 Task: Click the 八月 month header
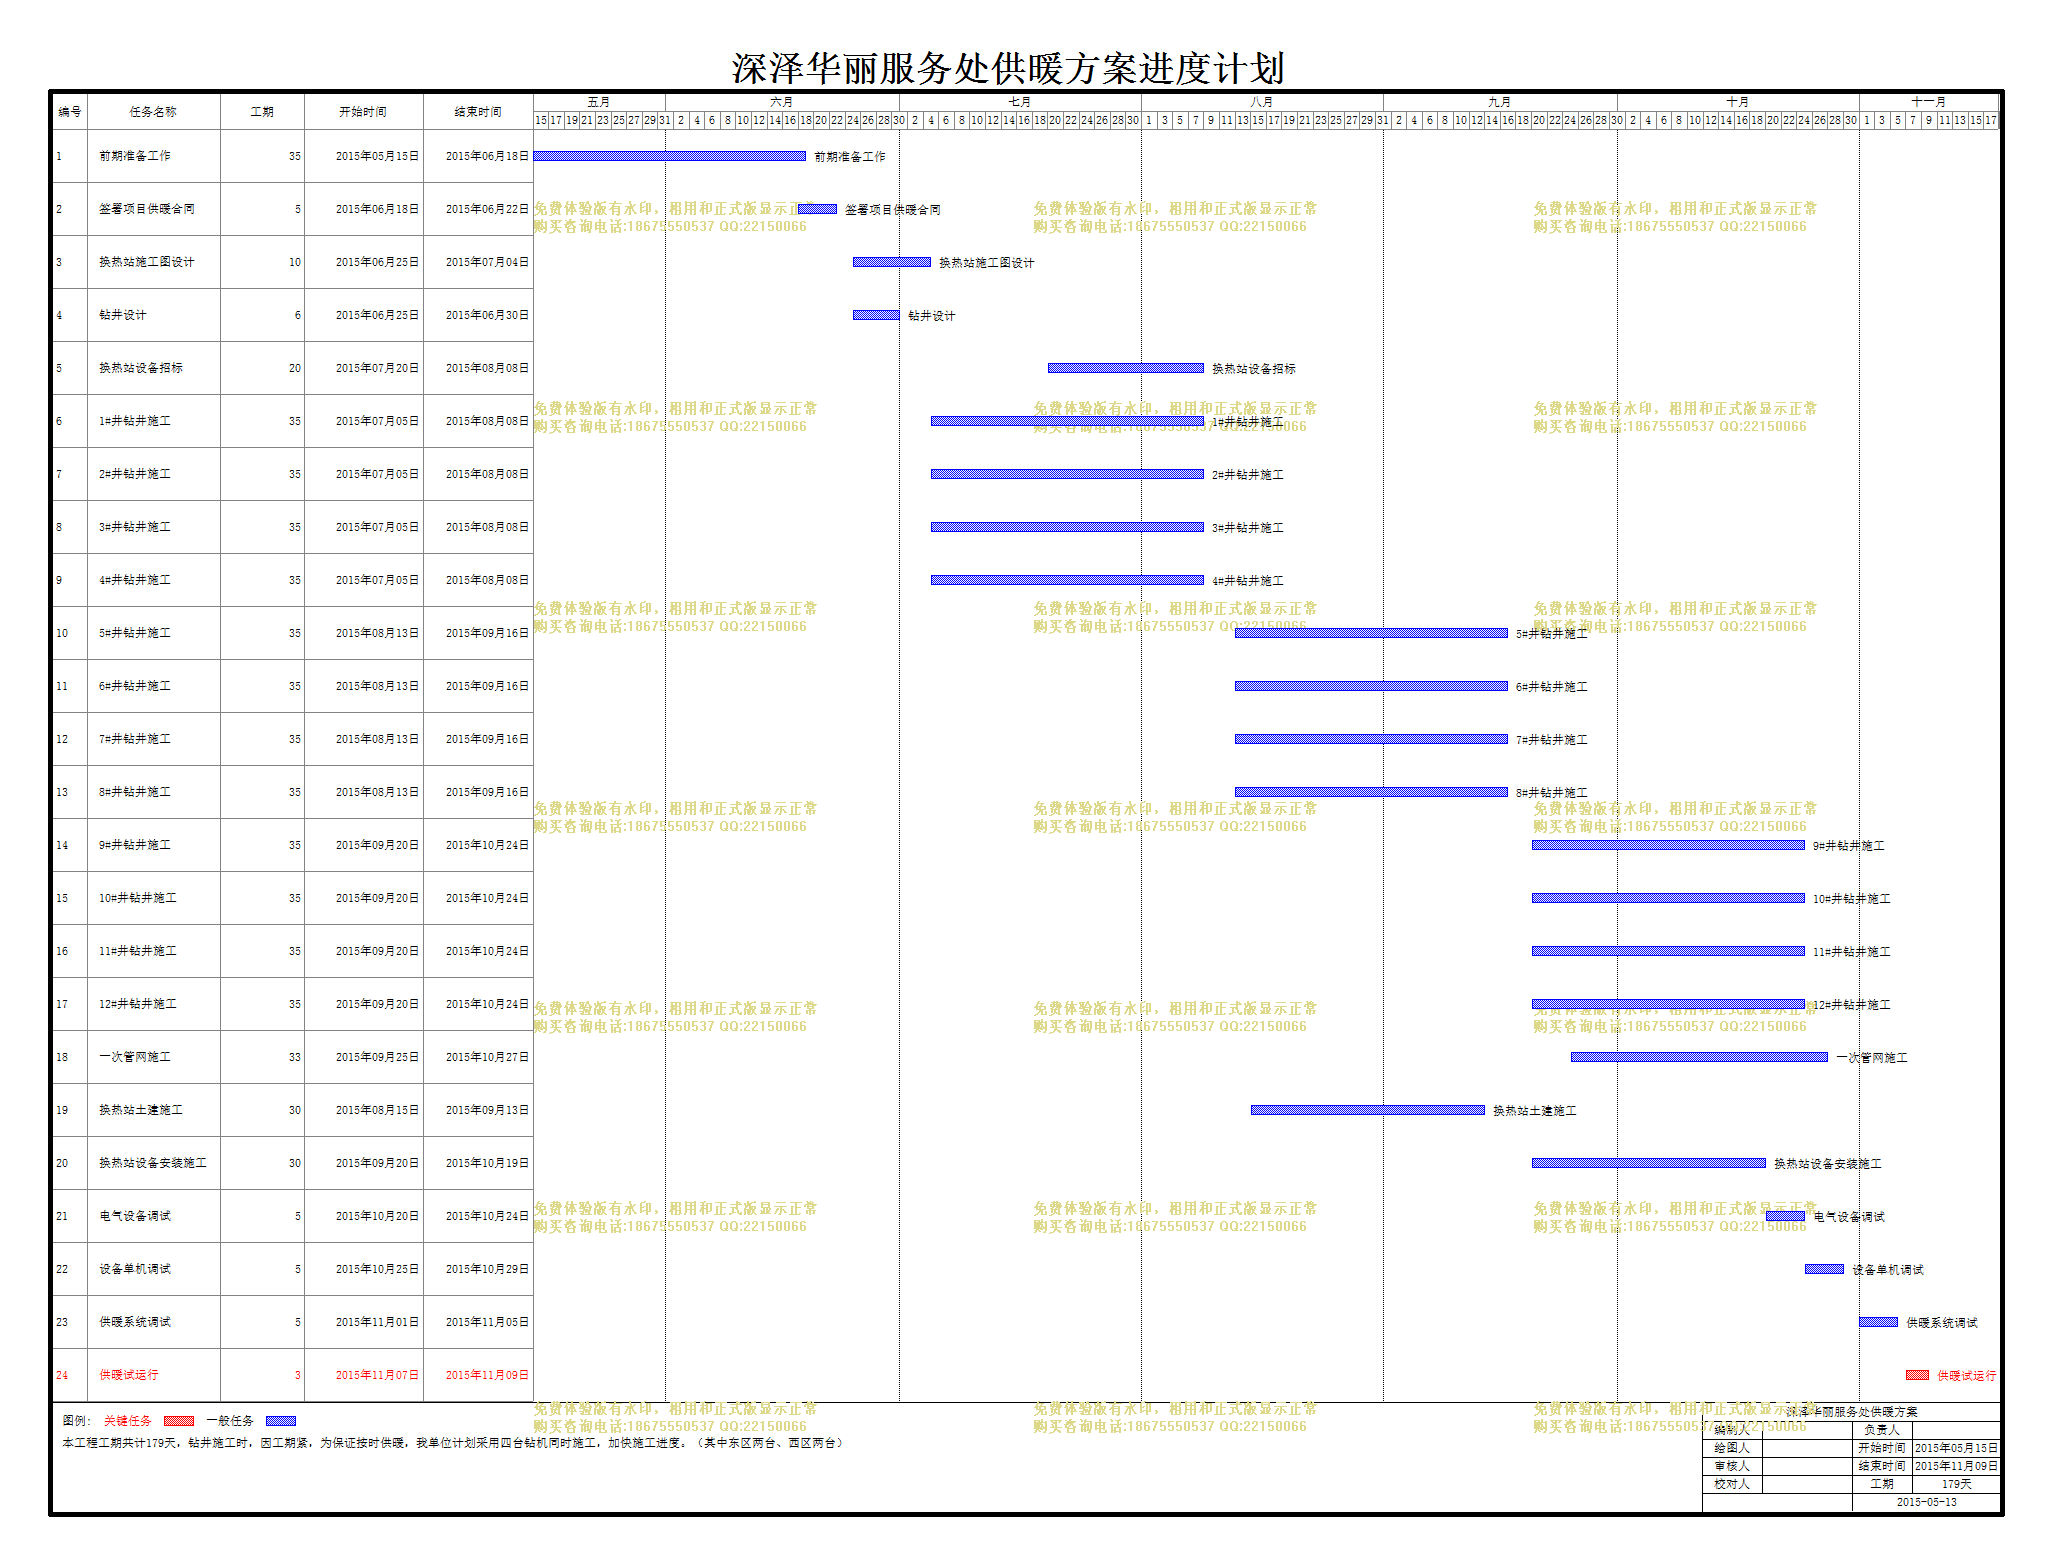point(1262,102)
